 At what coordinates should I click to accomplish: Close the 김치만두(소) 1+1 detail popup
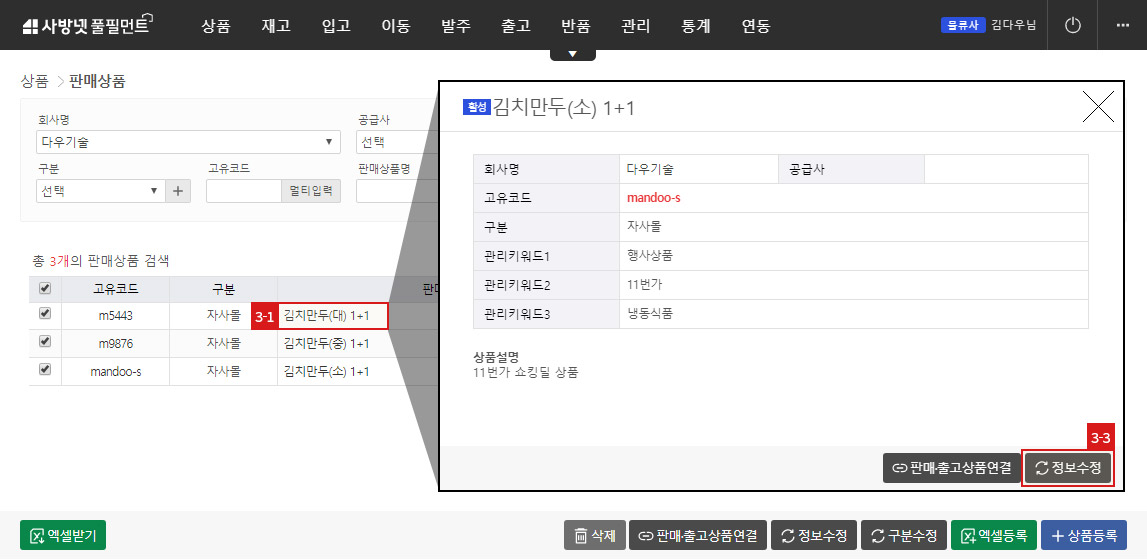tap(1097, 107)
